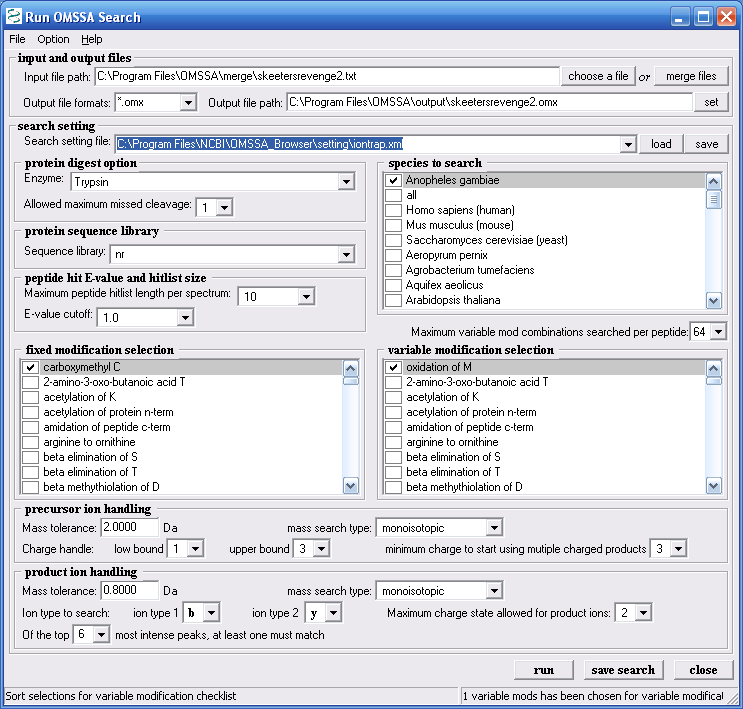743x709 pixels.
Task: Check variable modification acetylation of protein n-term
Action: pos(393,412)
